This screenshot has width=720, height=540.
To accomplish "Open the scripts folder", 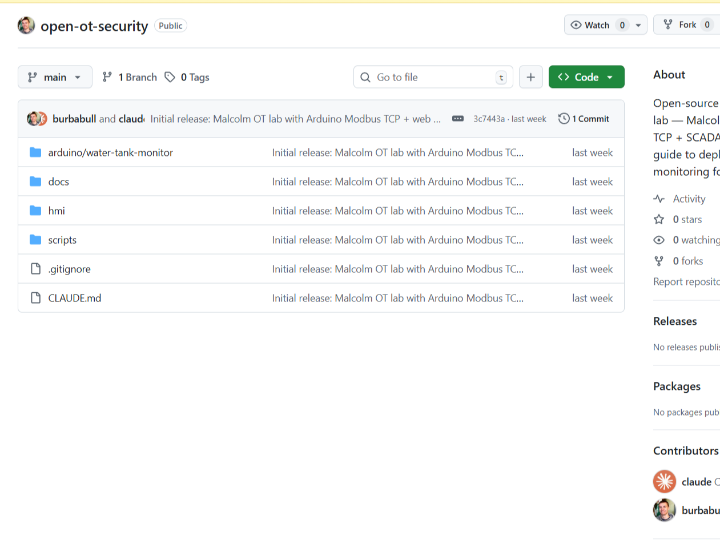I will tap(62, 240).
